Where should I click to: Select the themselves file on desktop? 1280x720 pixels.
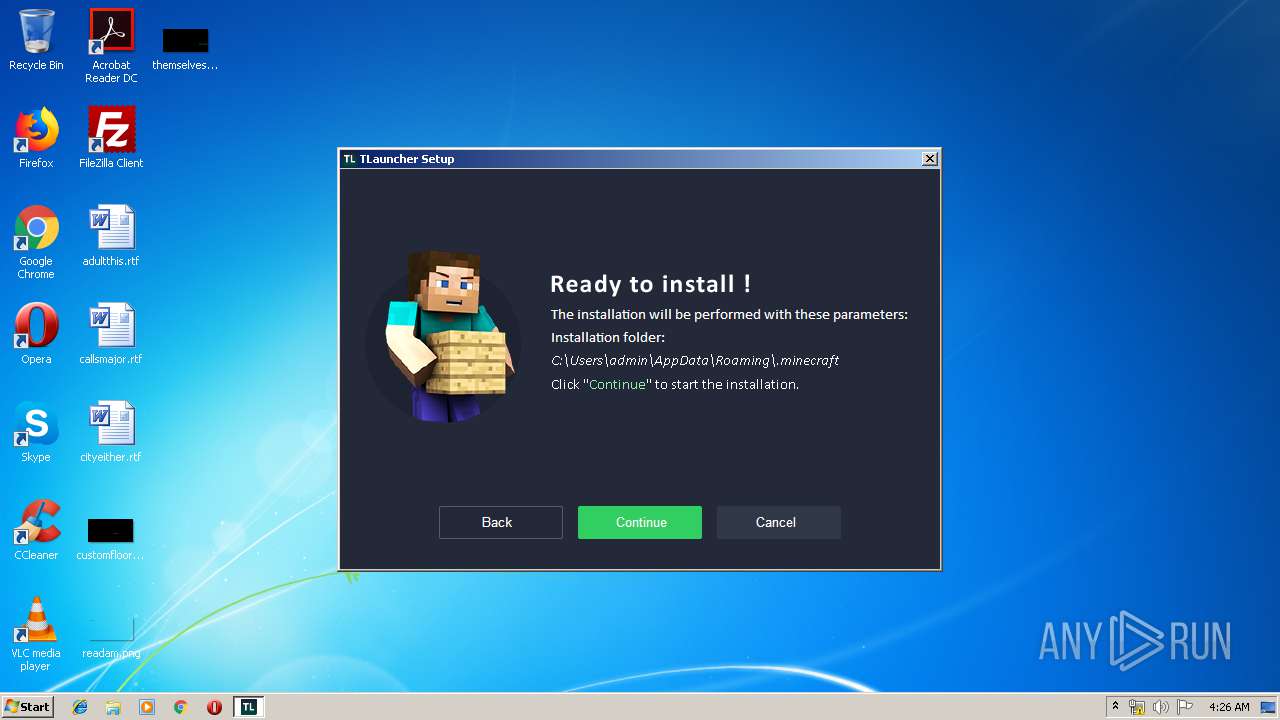(185, 48)
